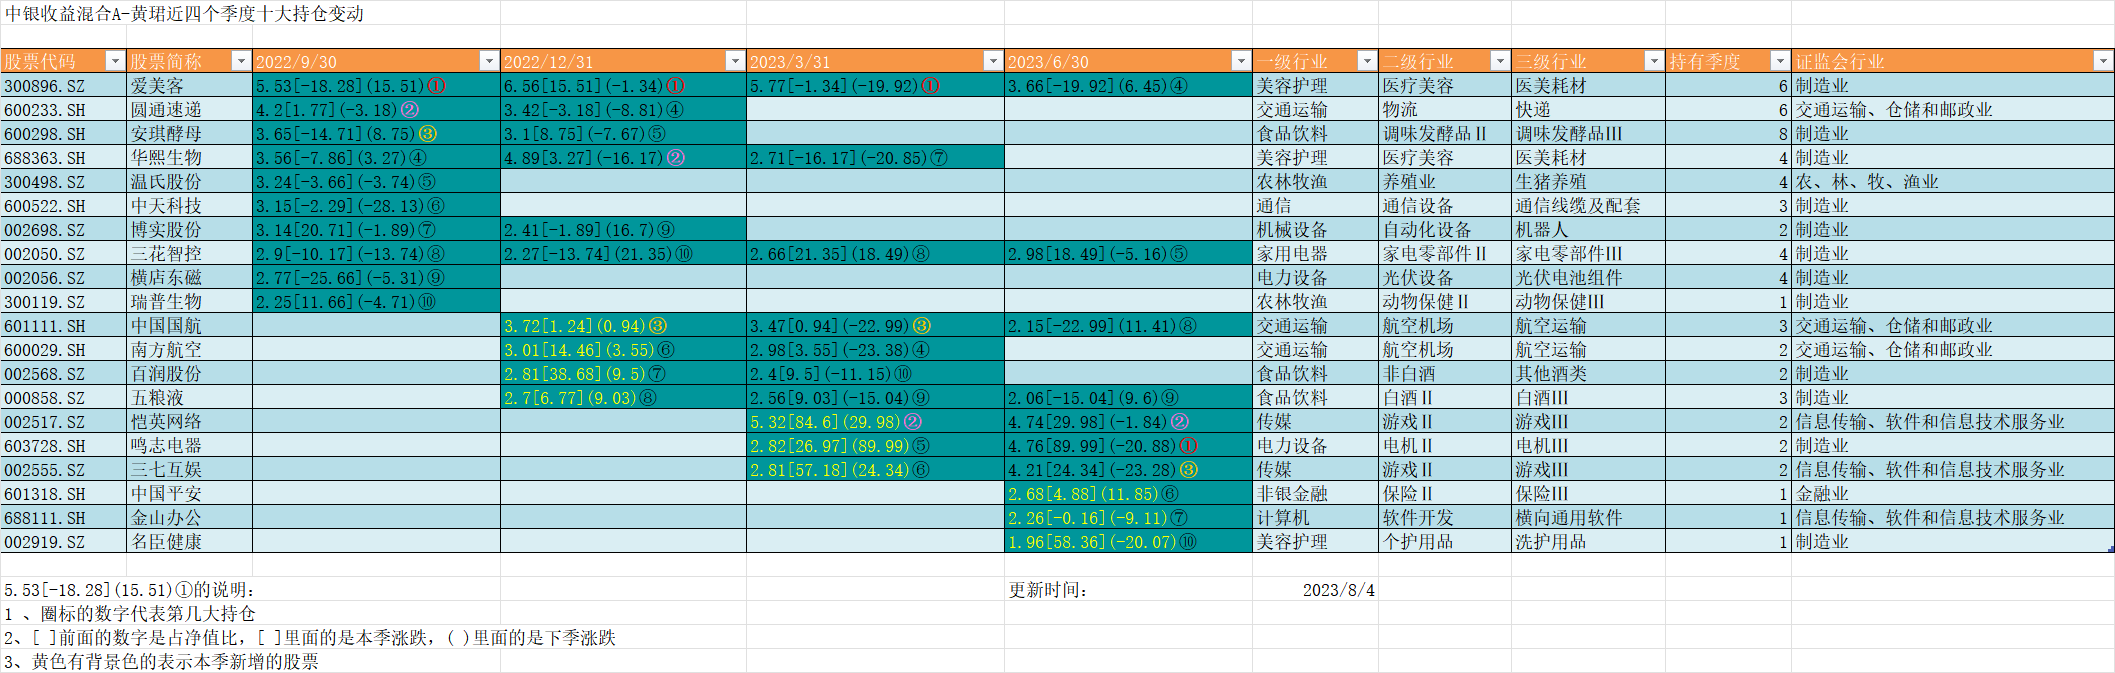Select stock code cell 601111.SH

pos(63,326)
